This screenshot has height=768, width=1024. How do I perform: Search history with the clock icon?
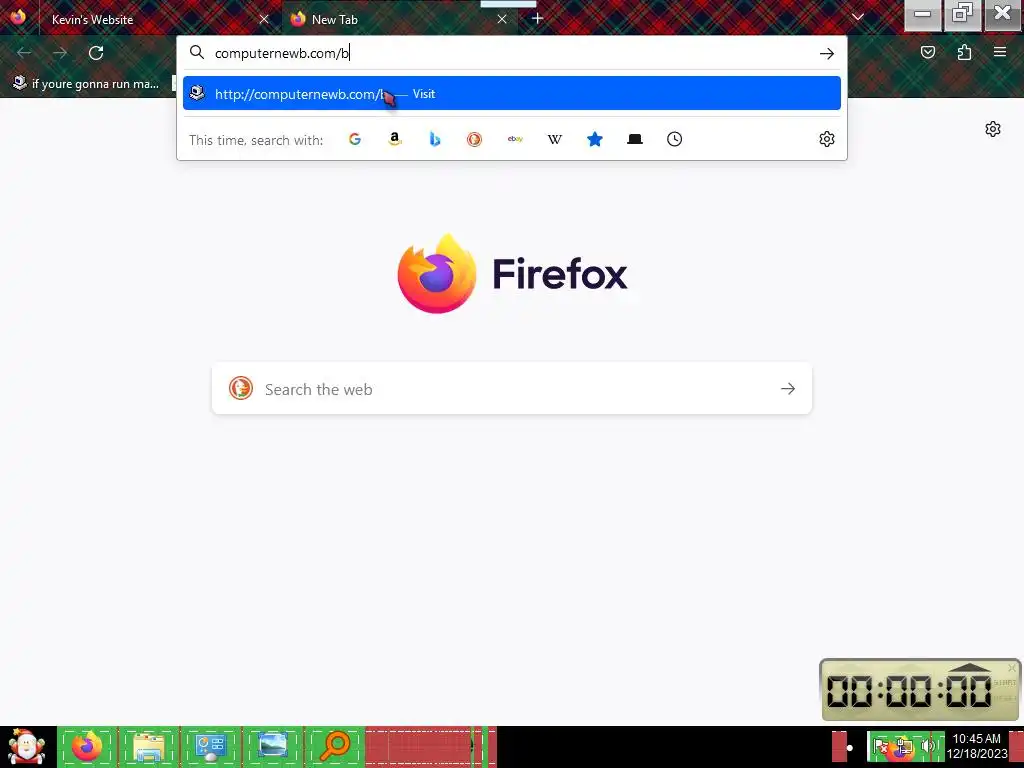pyautogui.click(x=675, y=139)
